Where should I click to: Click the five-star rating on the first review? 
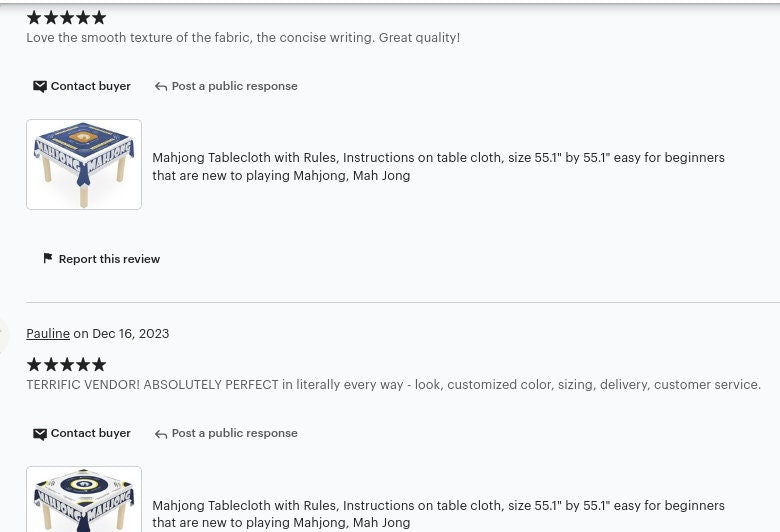(x=66, y=18)
